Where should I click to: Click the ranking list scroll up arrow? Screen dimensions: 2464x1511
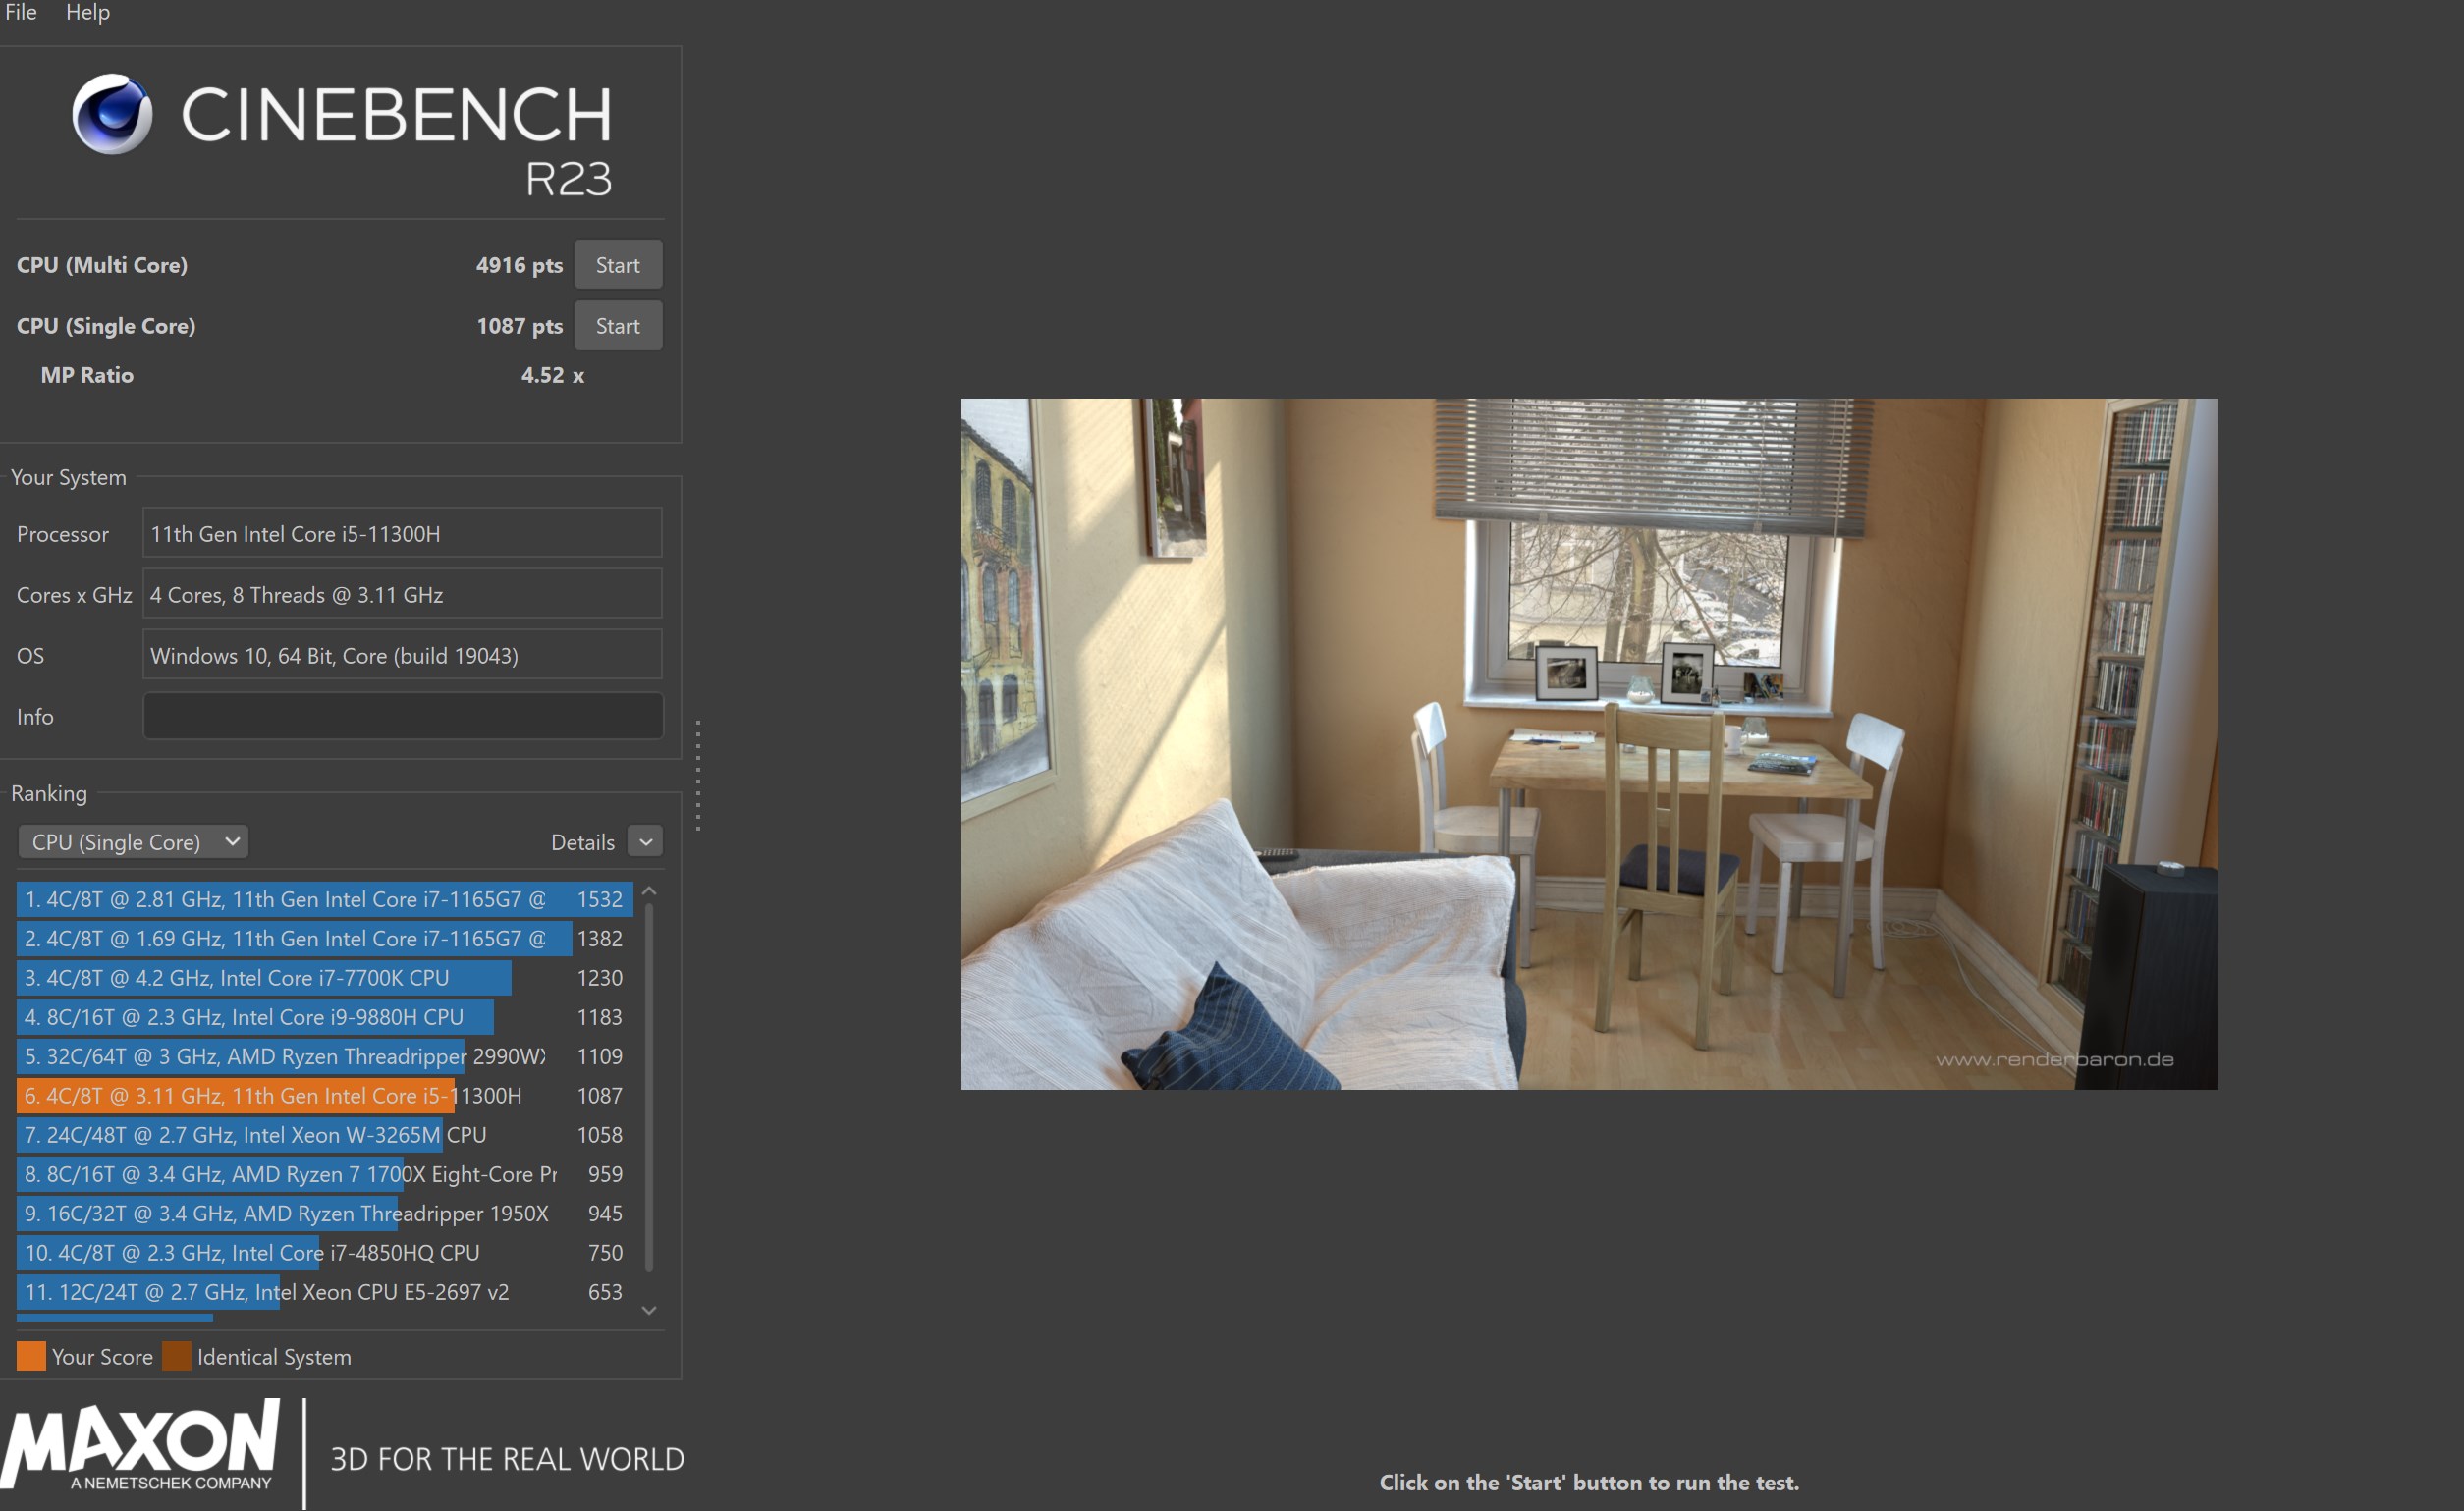(649, 890)
